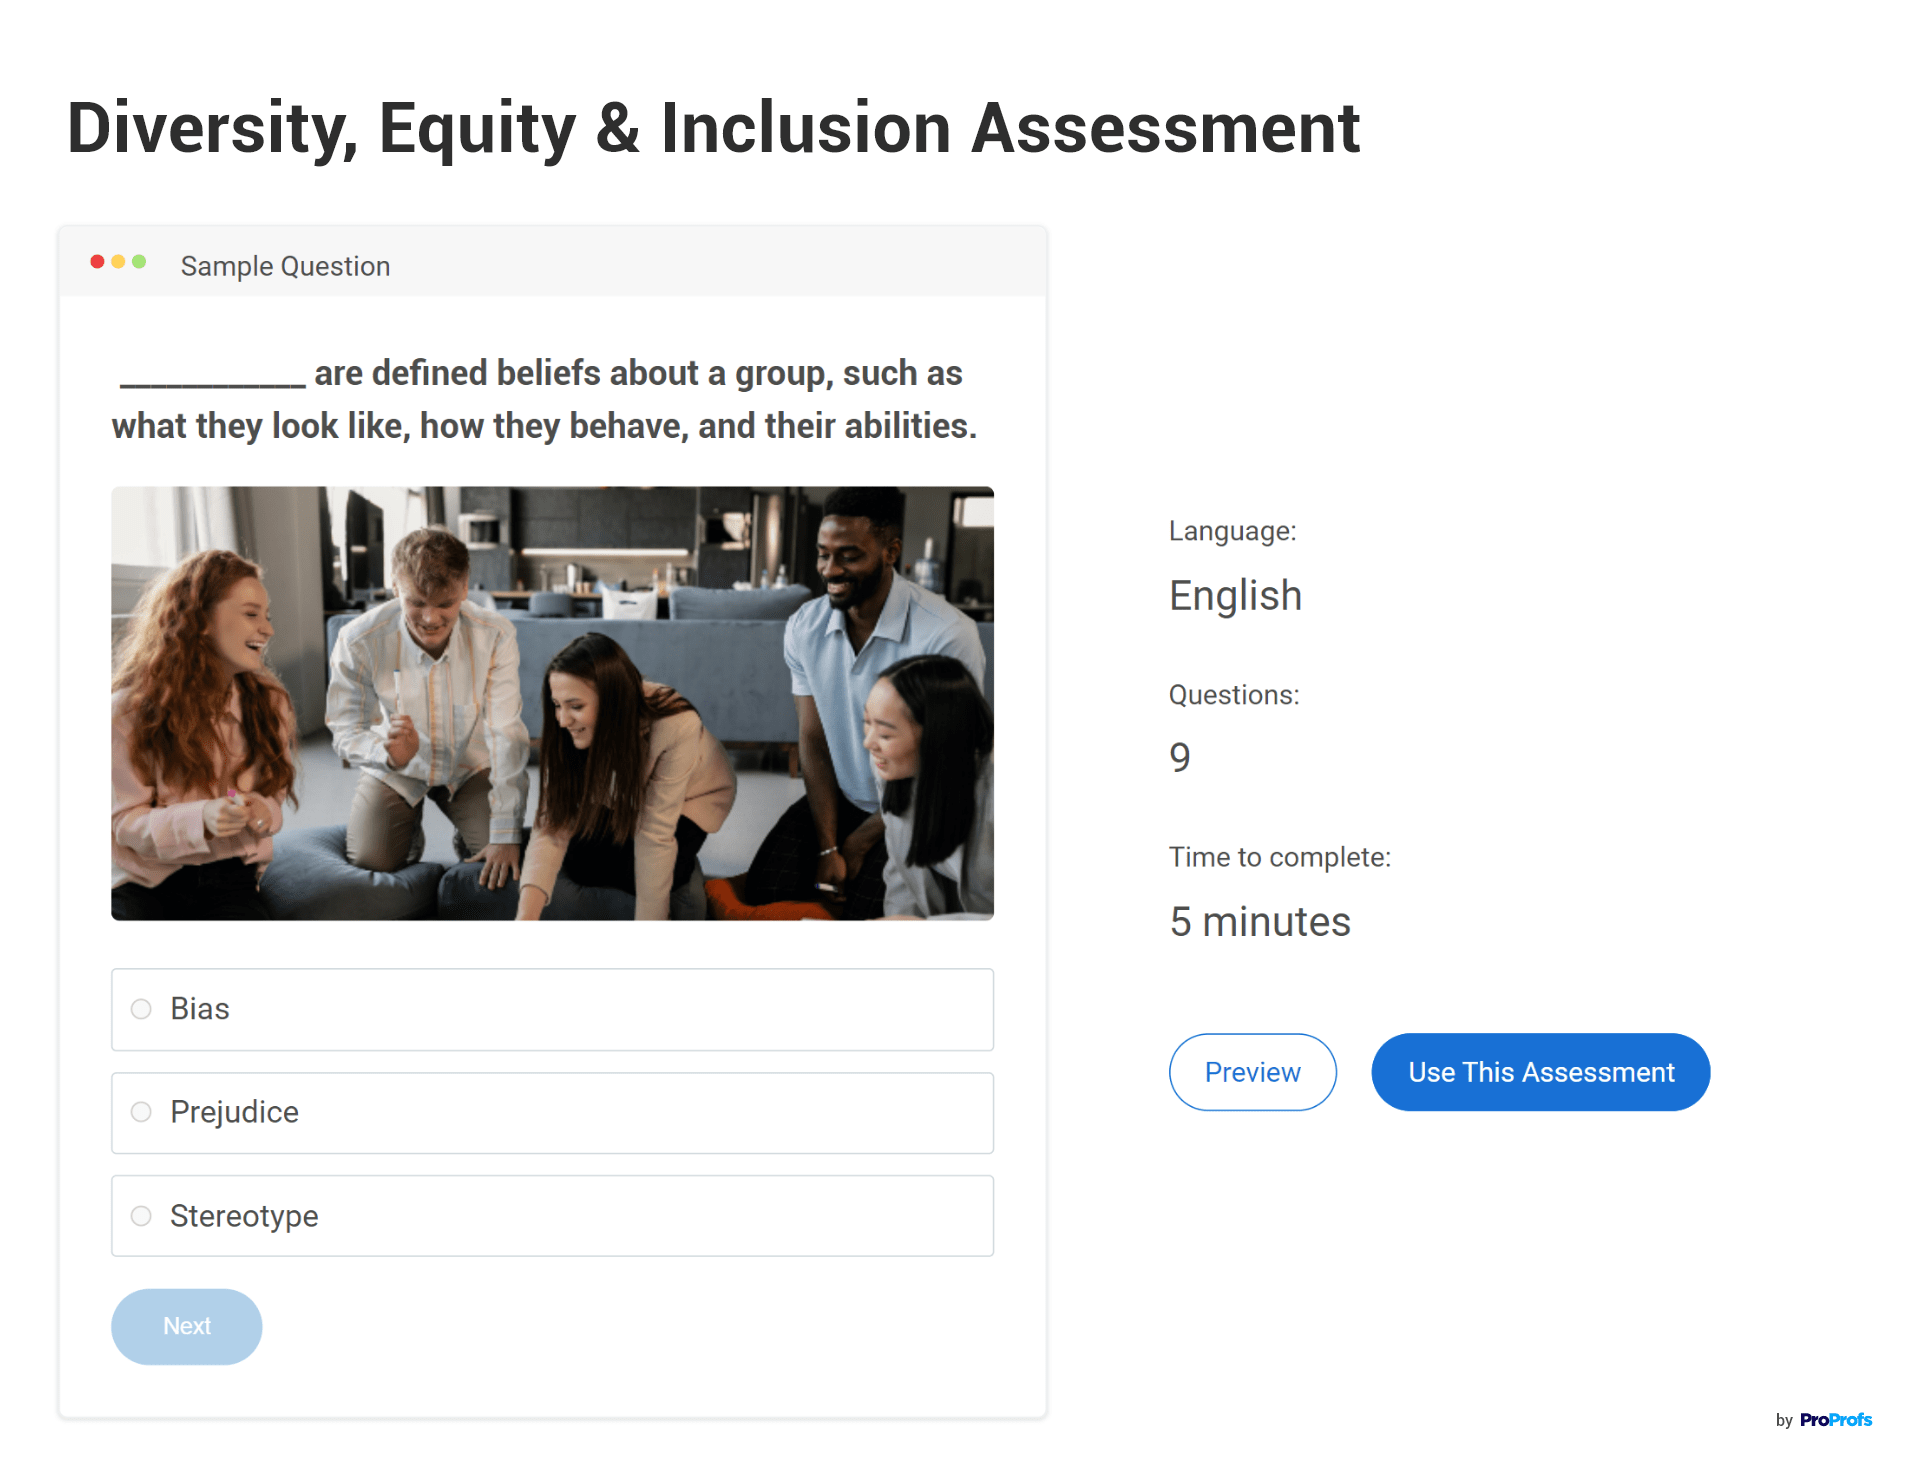Click the question text about defined beliefs
This screenshot has height=1474, width=1920.
(544, 399)
